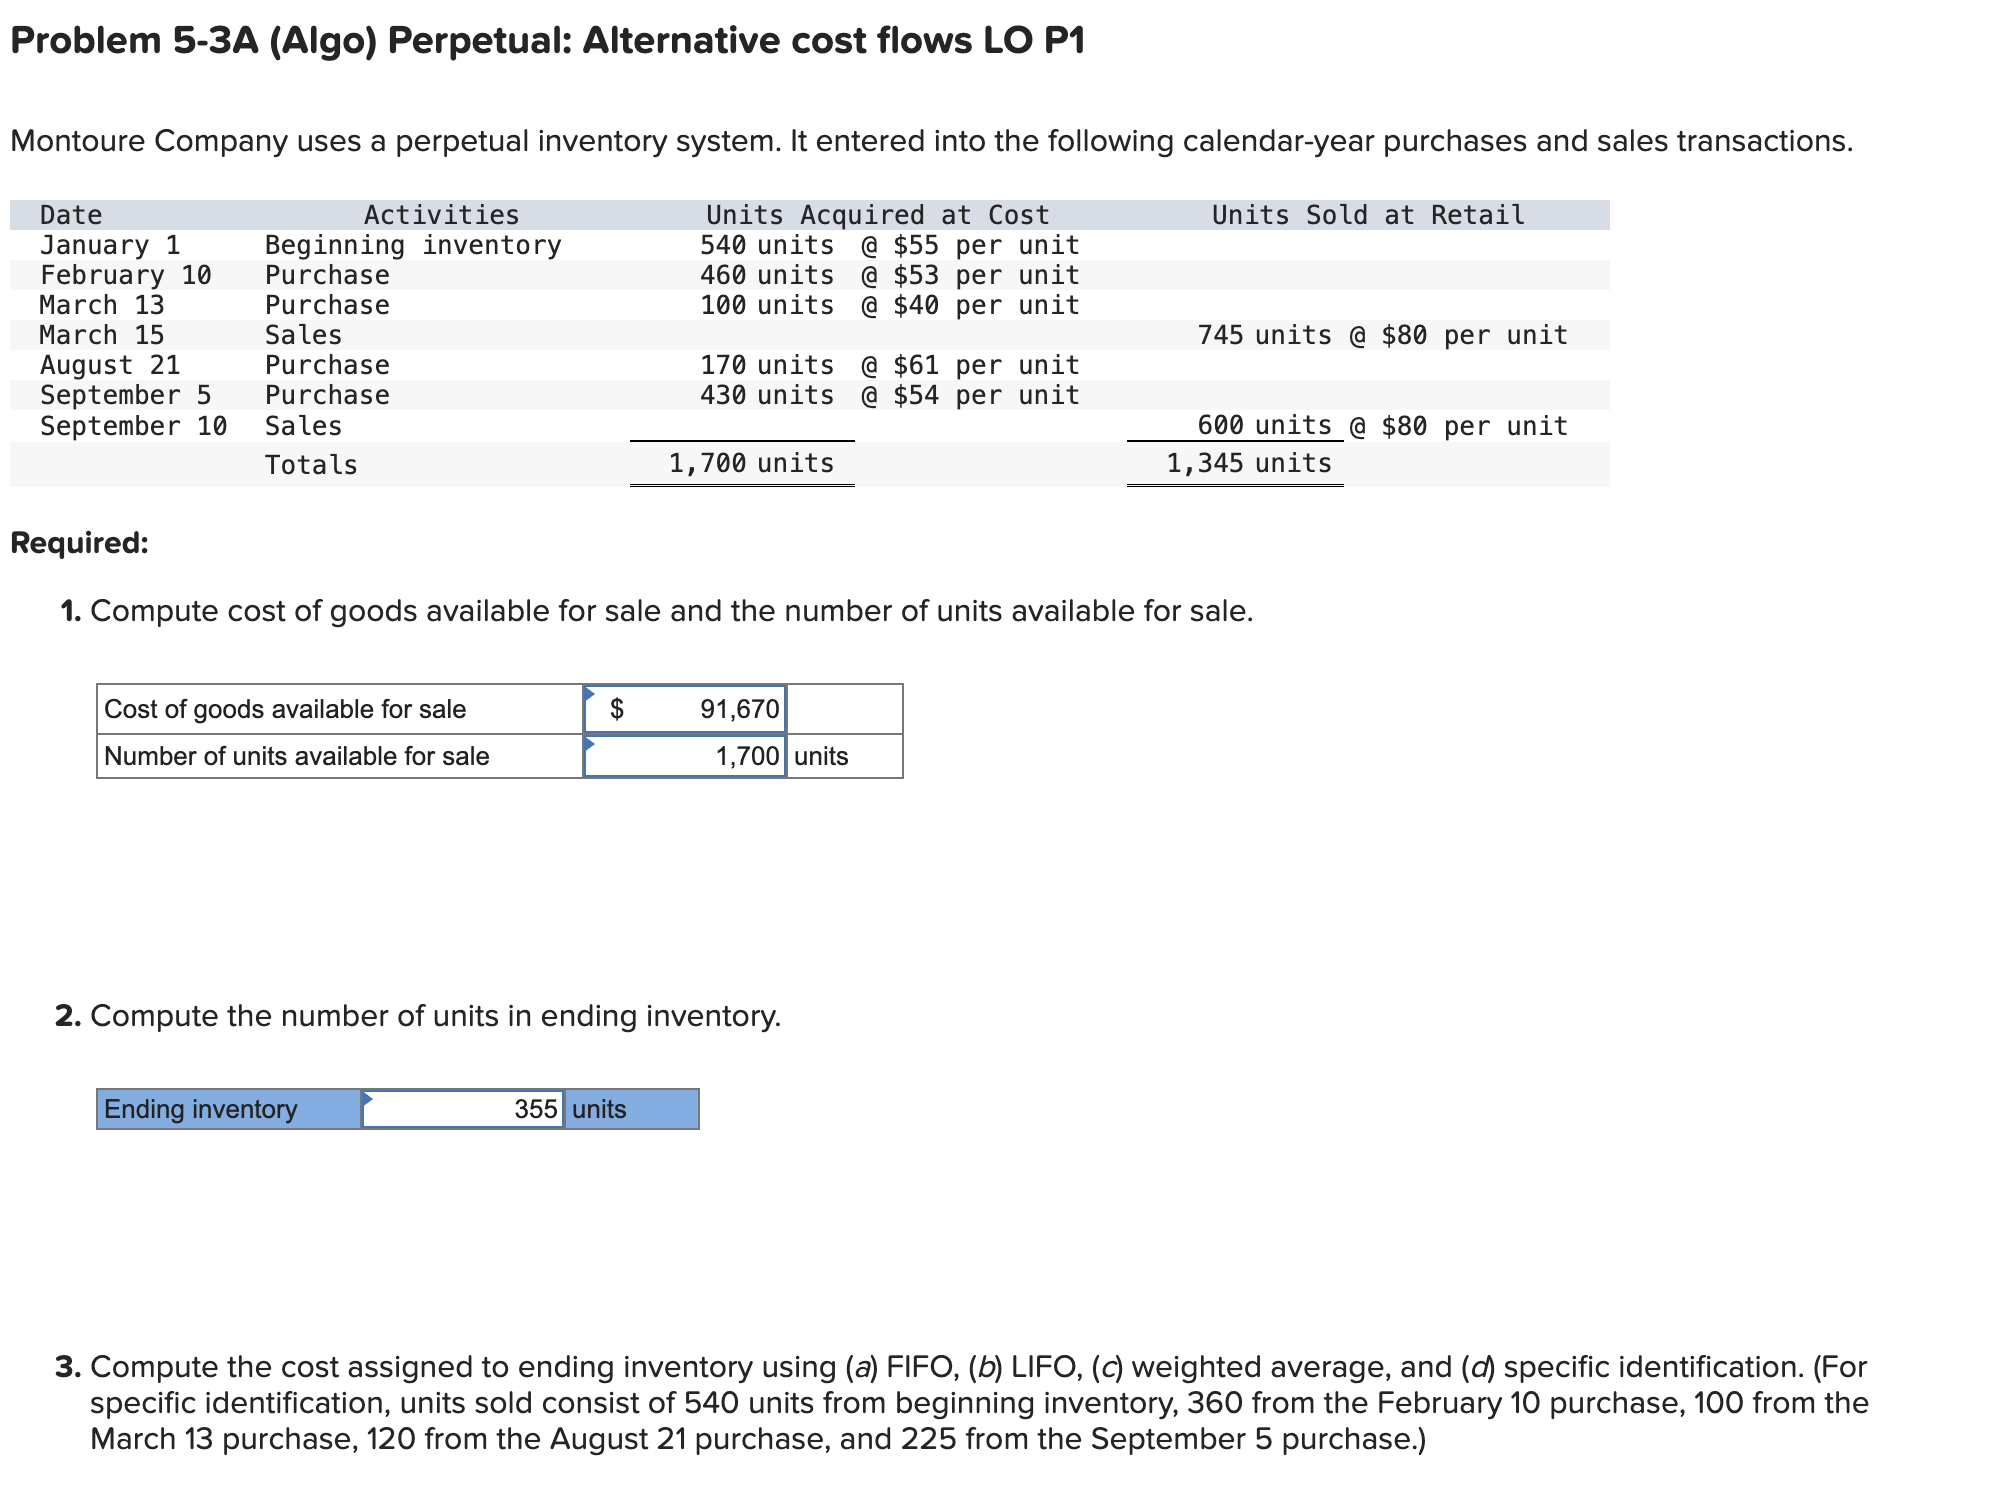Click the 'Totals' row label in the table
2000x1498 pixels.
coord(310,464)
